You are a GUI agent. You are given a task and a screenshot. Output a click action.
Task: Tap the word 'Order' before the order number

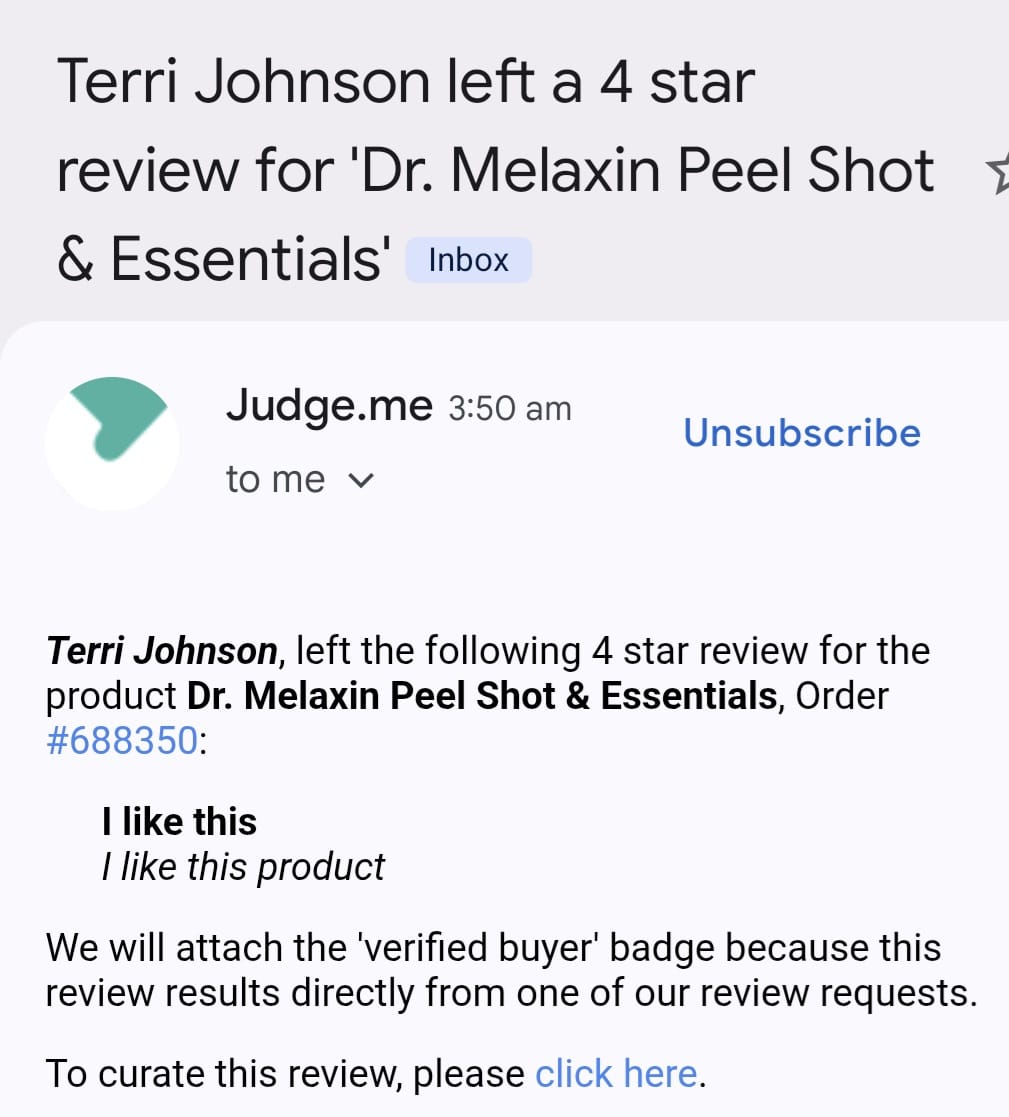[841, 696]
